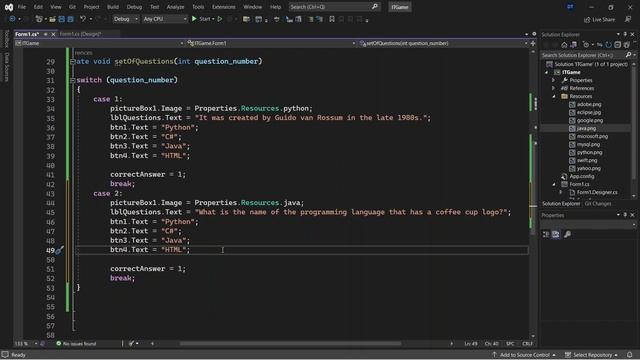This screenshot has width=640, height=360.
Task: Toggle auto-hide pin on Properties panel
Action: pos(625,215)
